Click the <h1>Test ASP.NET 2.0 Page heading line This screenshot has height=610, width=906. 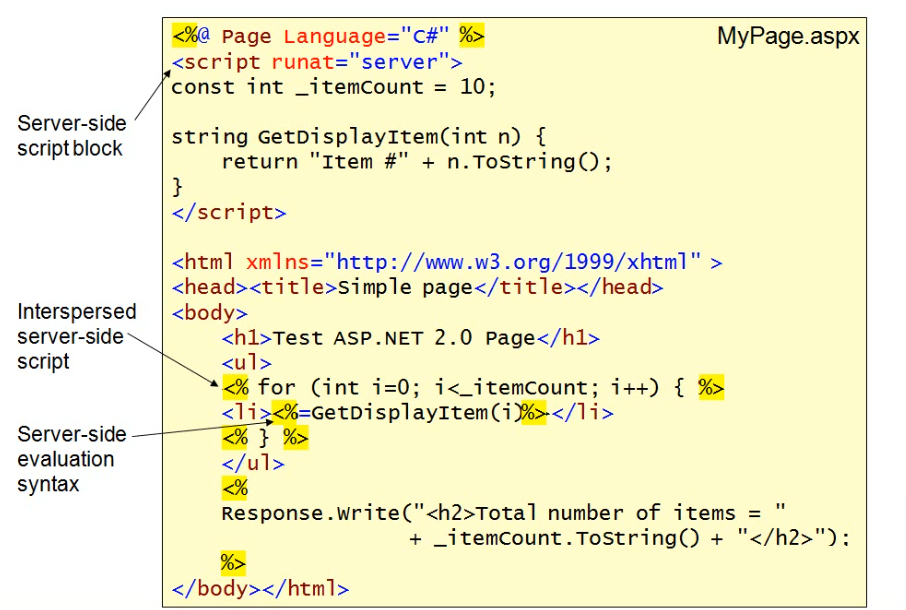tap(411, 337)
